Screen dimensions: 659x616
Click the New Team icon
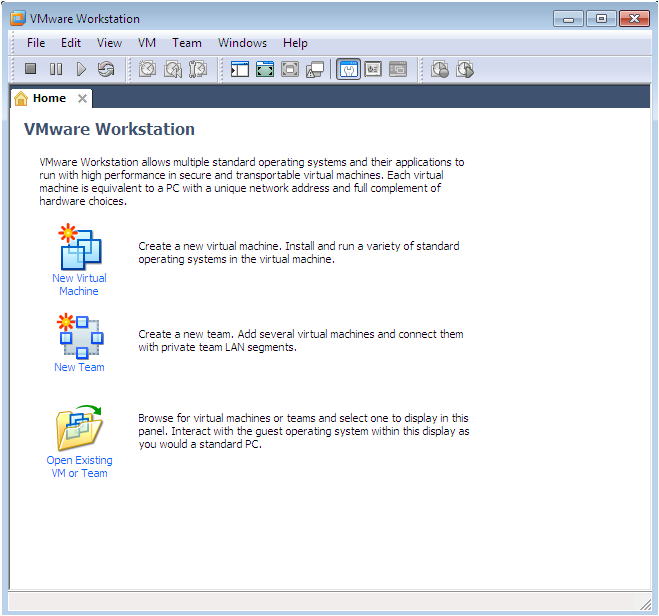[80, 336]
